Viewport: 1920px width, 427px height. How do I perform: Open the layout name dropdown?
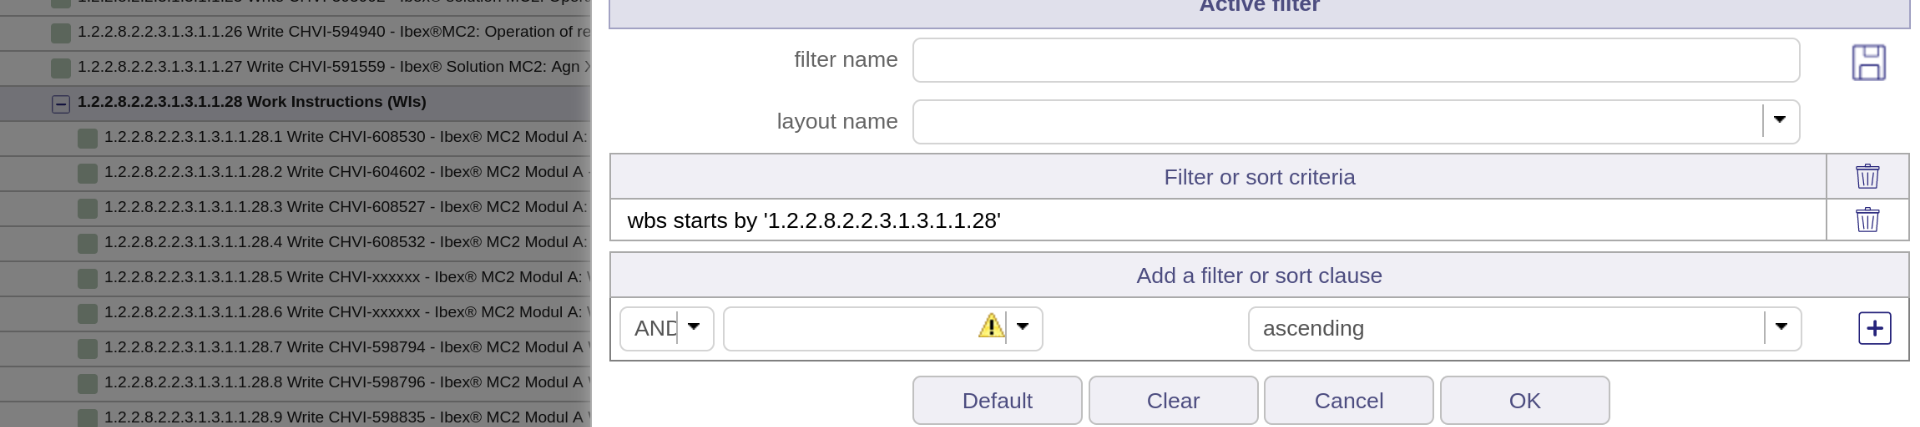click(1779, 121)
